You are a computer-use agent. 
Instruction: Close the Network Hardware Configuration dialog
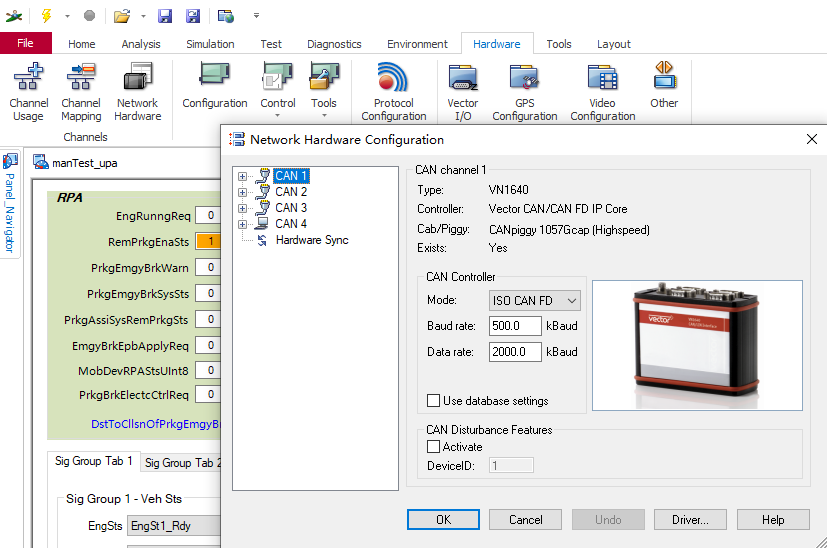point(812,139)
